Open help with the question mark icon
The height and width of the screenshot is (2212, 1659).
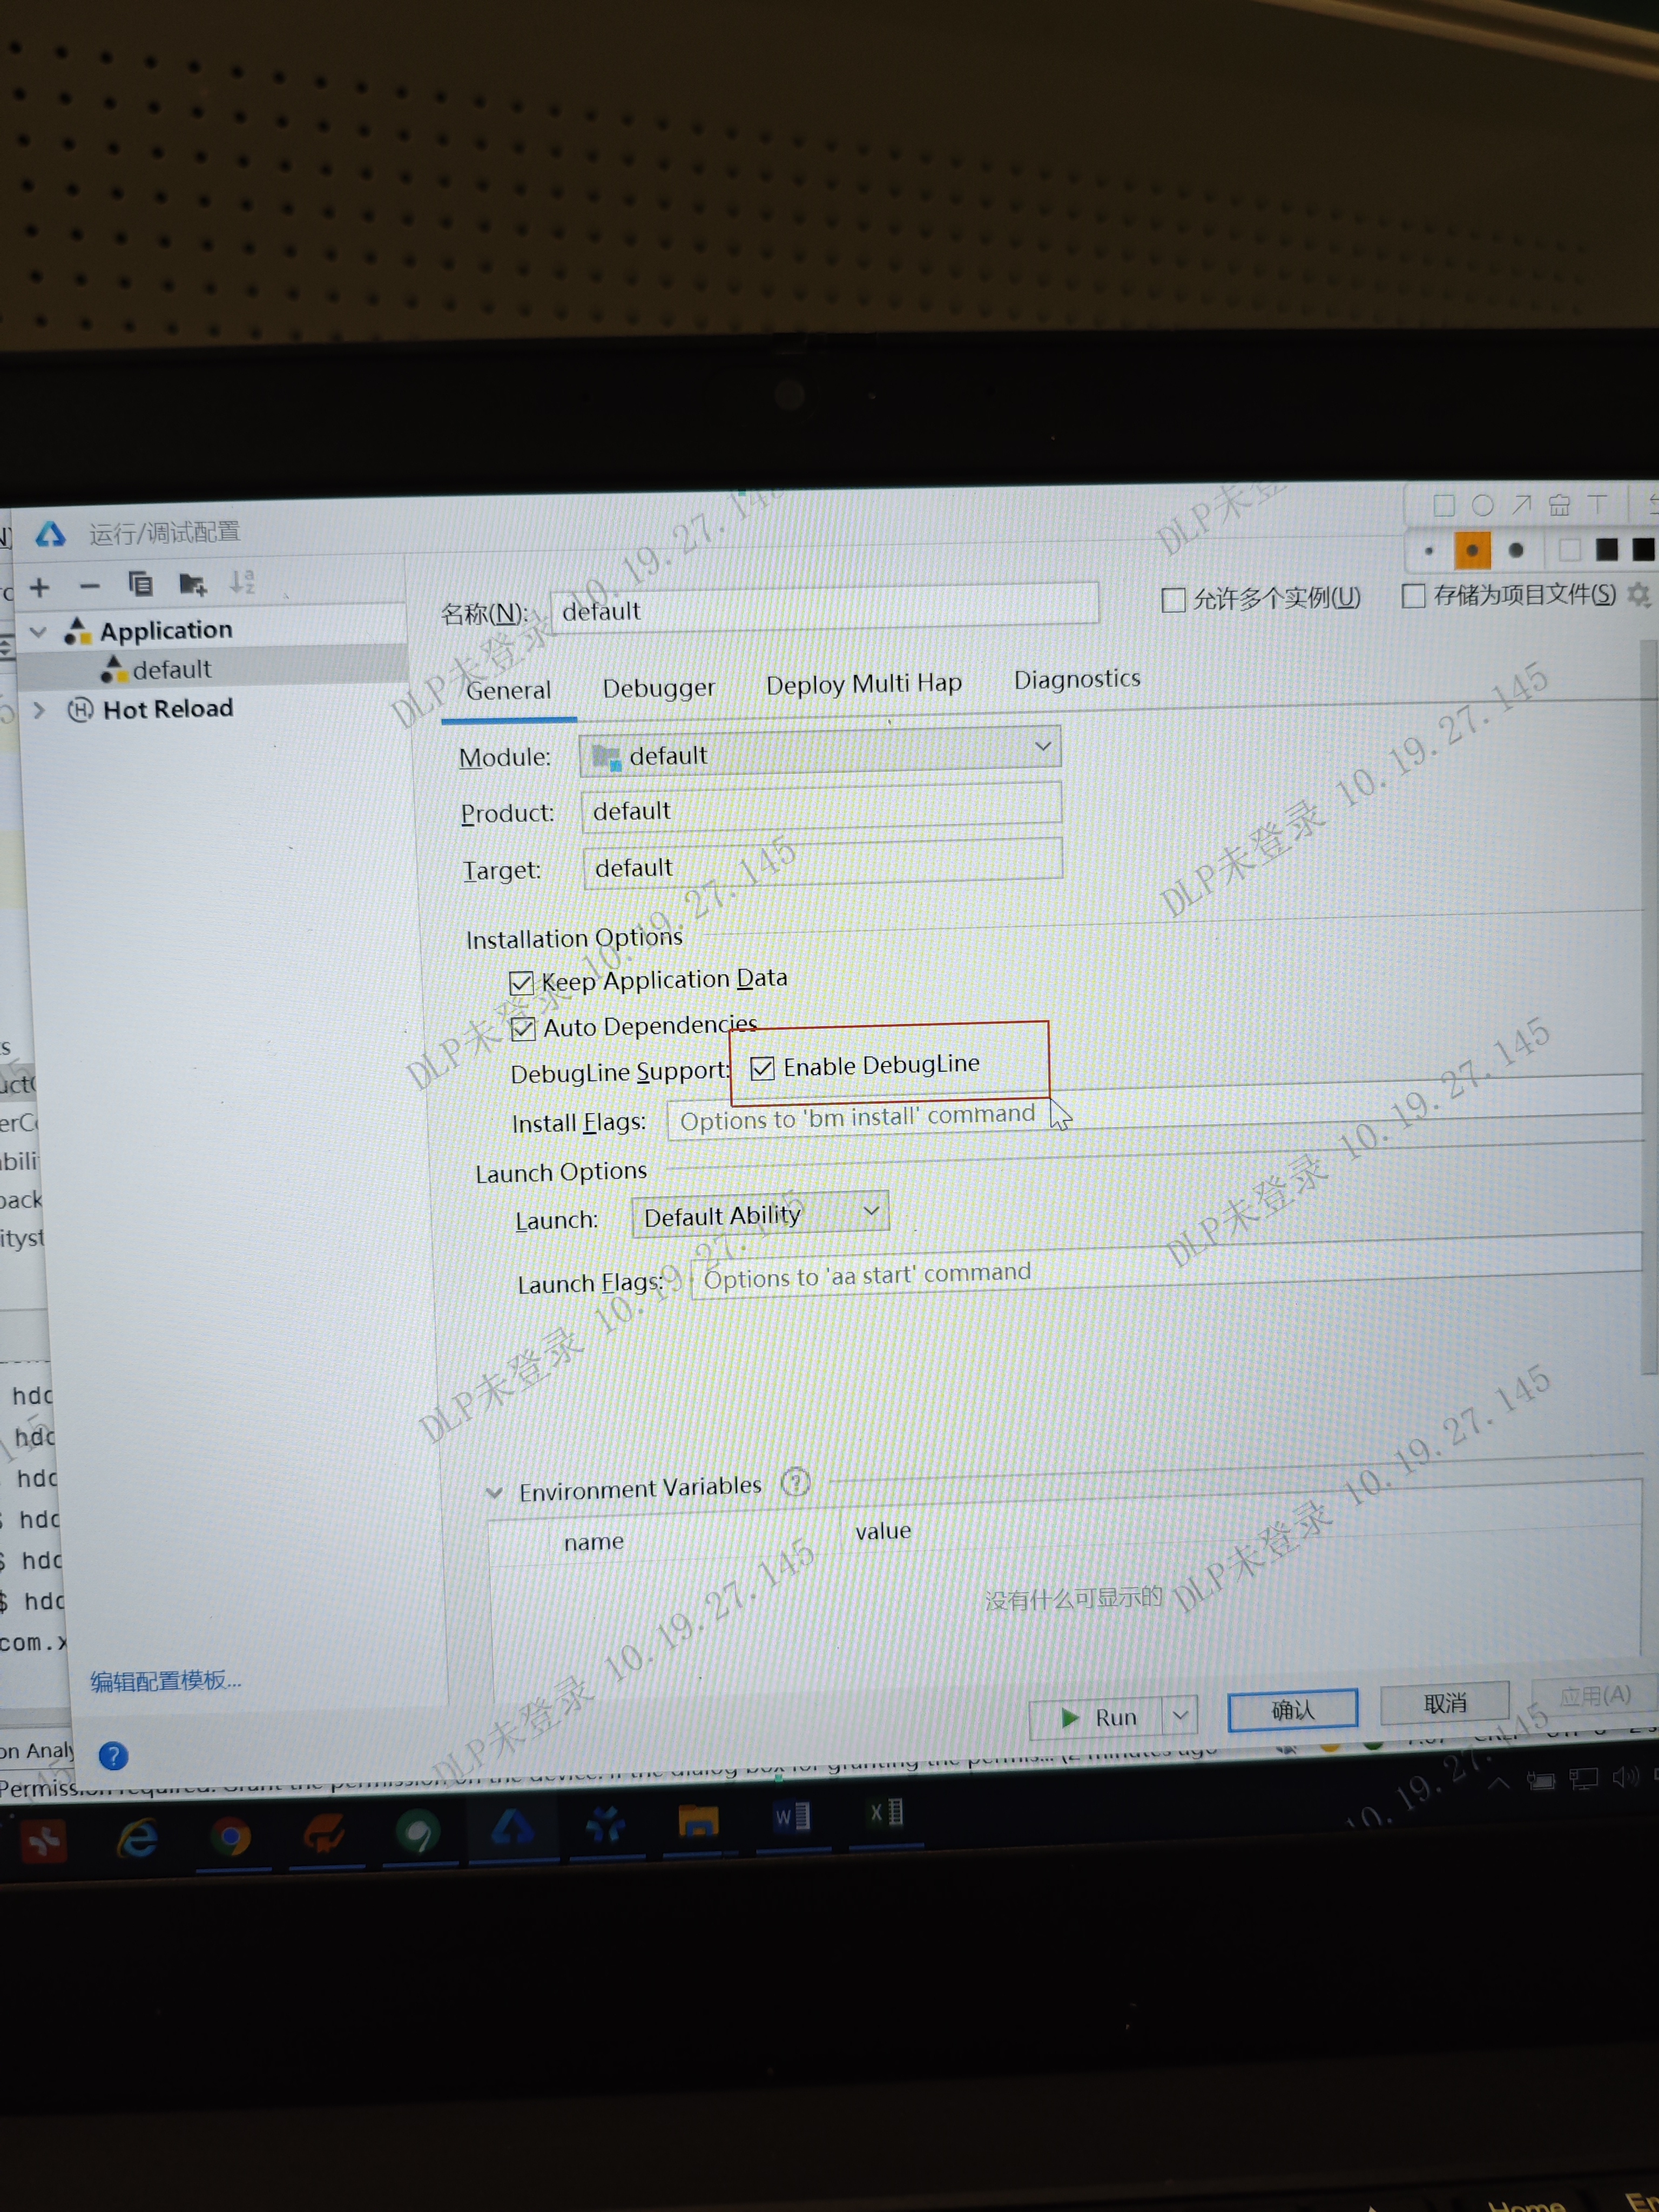click(113, 1755)
